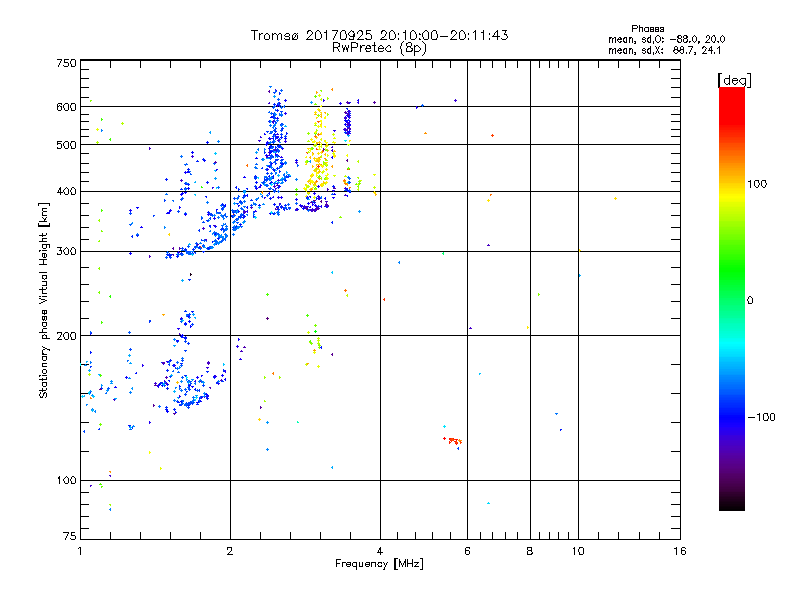Click the '4' frequency tick label
The height and width of the screenshot is (600, 800).
(380, 551)
